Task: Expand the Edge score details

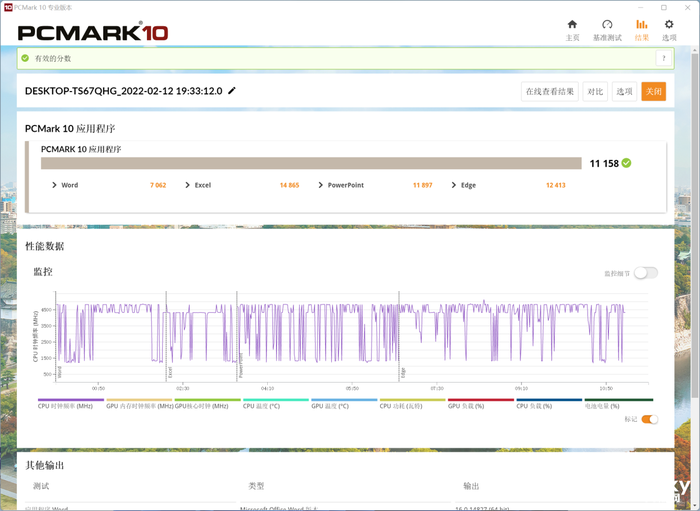Action: (x=454, y=185)
